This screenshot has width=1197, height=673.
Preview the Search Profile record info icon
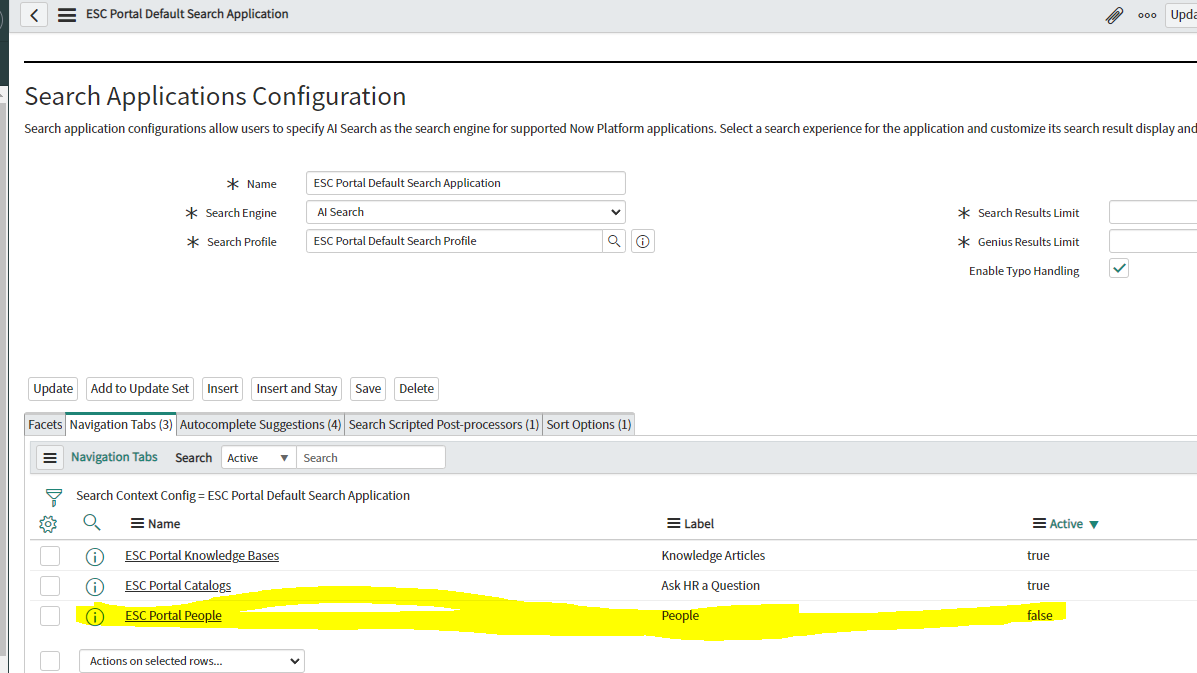point(643,241)
